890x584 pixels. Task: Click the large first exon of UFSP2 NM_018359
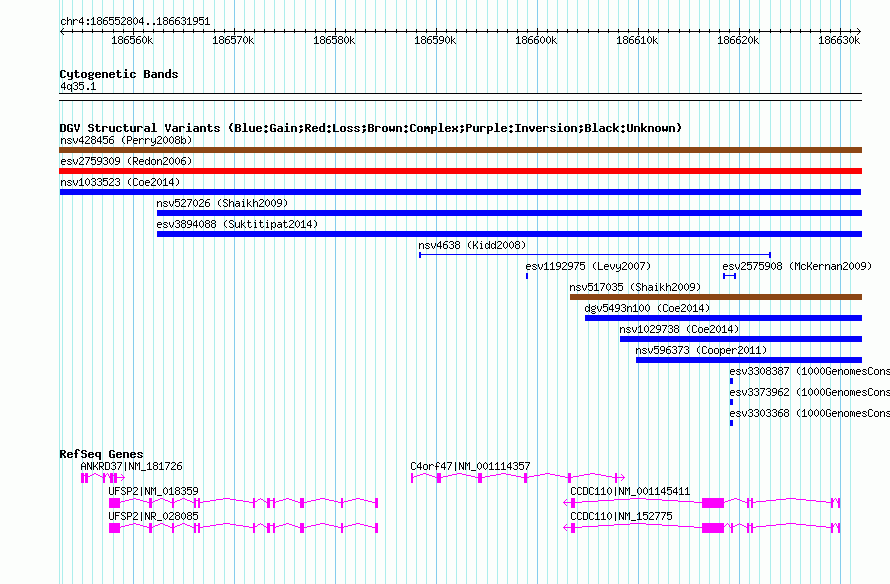coord(115,503)
